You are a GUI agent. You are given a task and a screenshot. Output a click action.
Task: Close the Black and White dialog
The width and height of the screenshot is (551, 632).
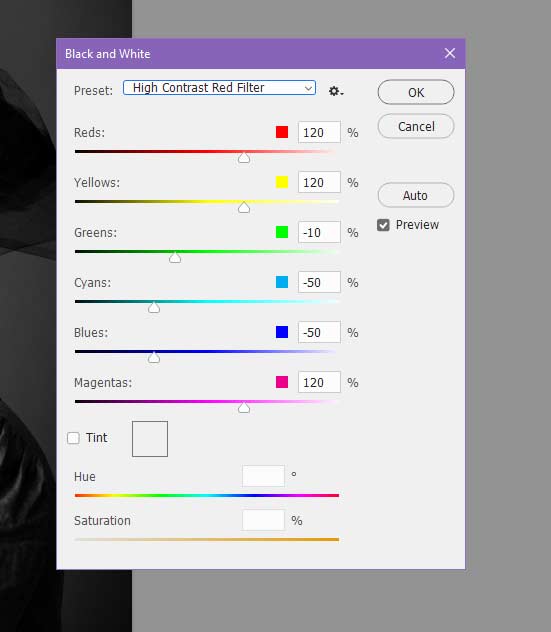(450, 53)
